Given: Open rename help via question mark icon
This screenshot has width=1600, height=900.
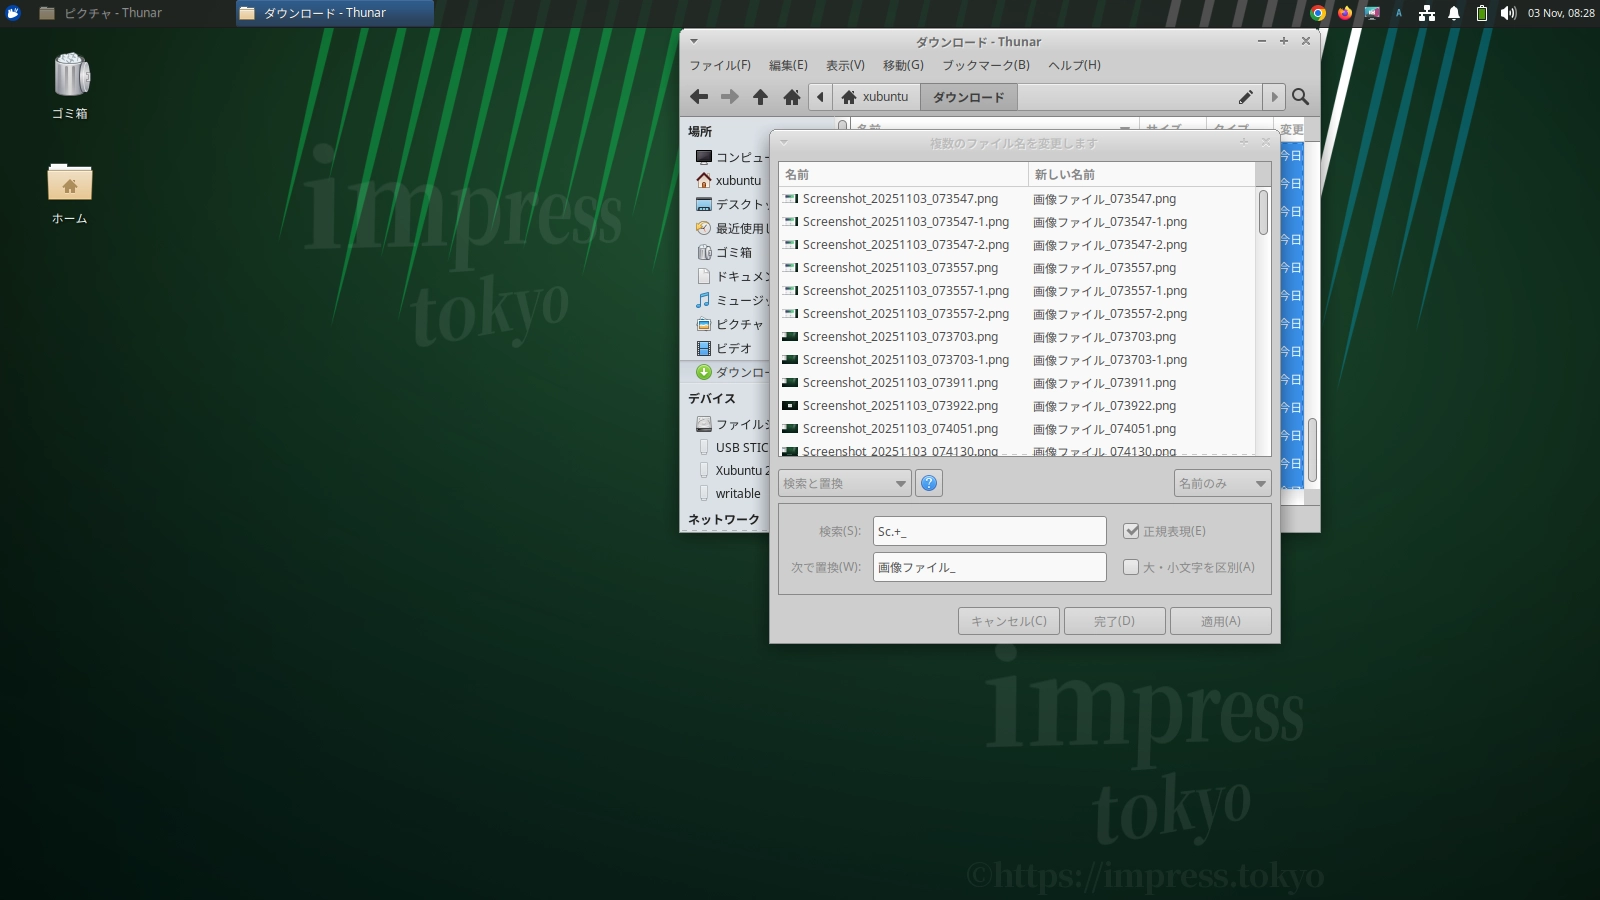Looking at the screenshot, I should [929, 483].
